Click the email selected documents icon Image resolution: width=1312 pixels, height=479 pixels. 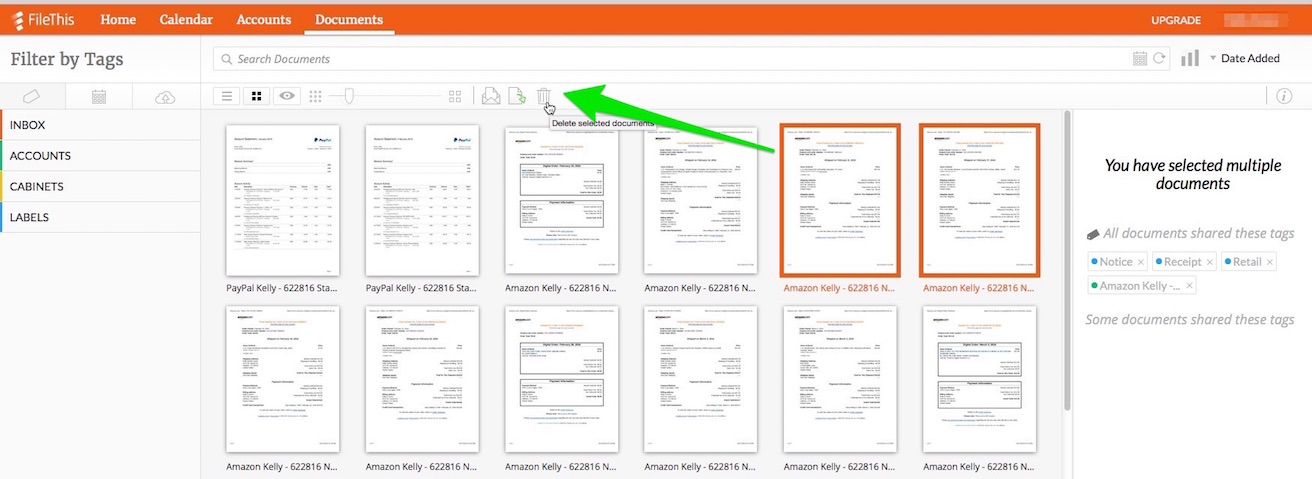point(491,96)
